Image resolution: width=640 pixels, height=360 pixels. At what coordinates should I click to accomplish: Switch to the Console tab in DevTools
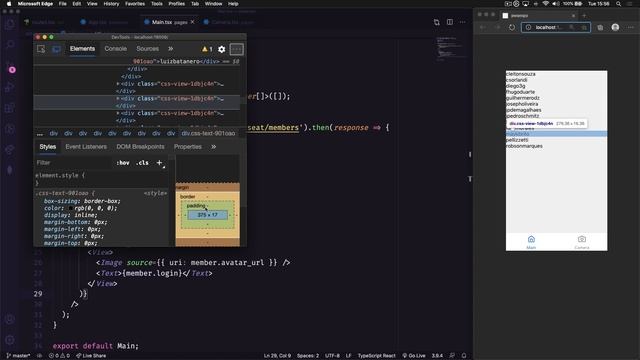pyautogui.click(x=116, y=49)
